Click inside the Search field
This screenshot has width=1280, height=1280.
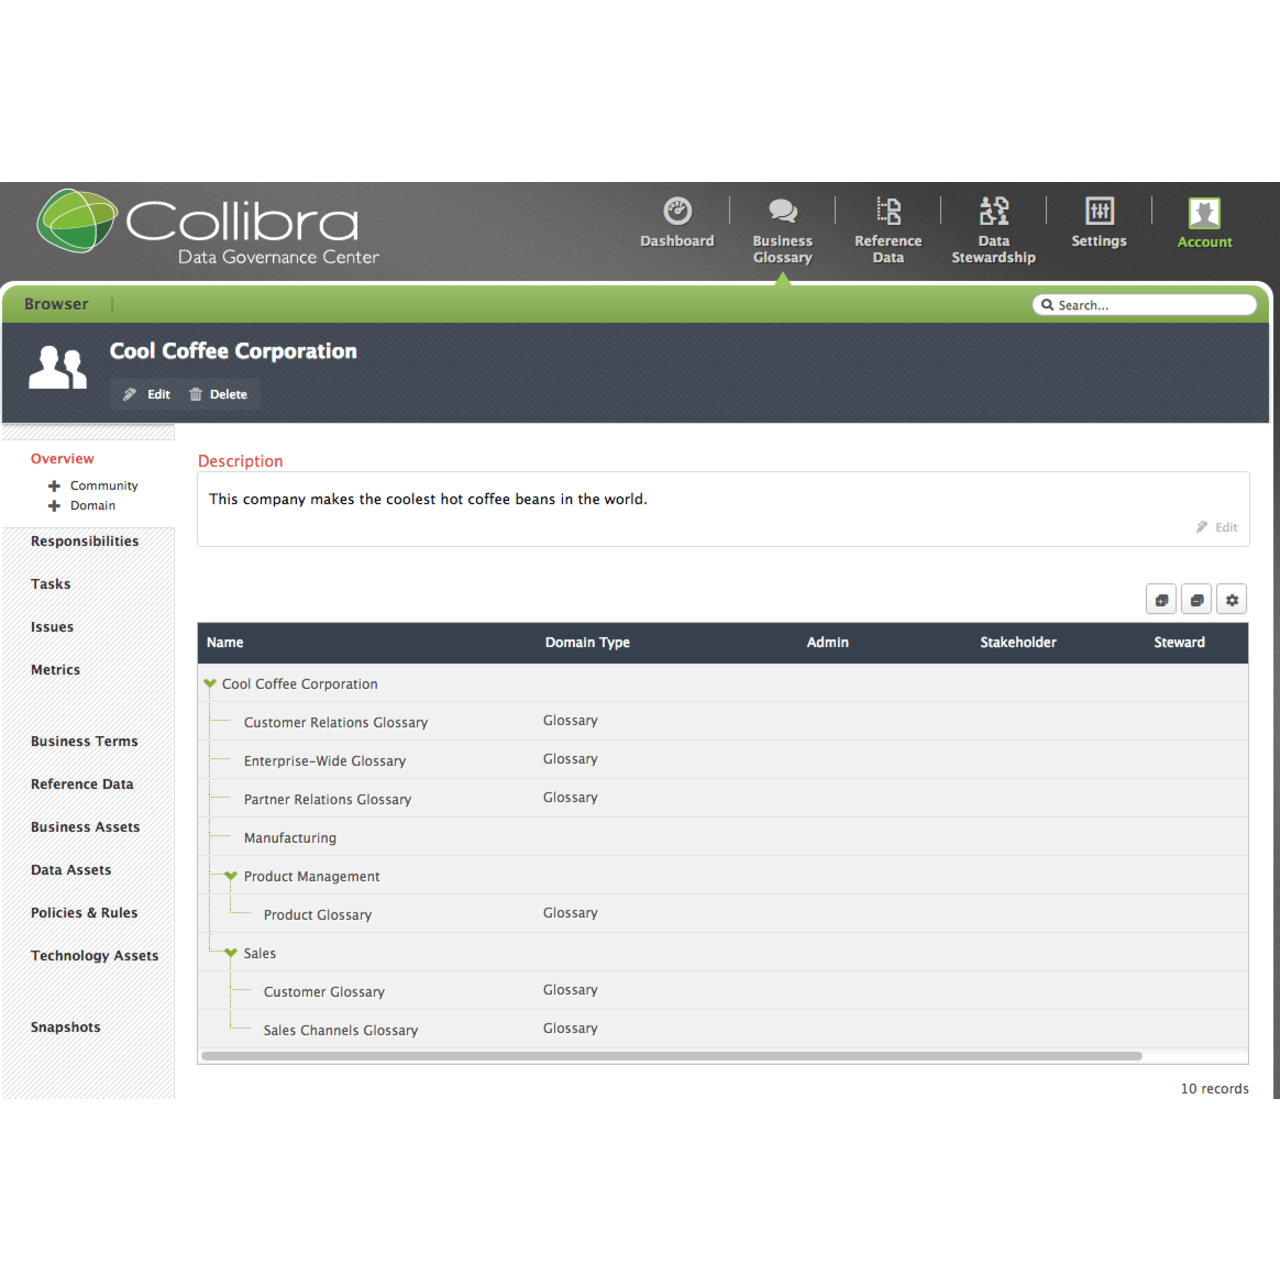[1144, 304]
